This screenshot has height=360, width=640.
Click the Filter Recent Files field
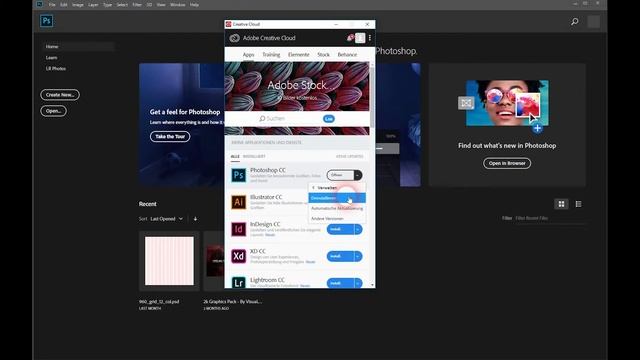(x=550, y=218)
